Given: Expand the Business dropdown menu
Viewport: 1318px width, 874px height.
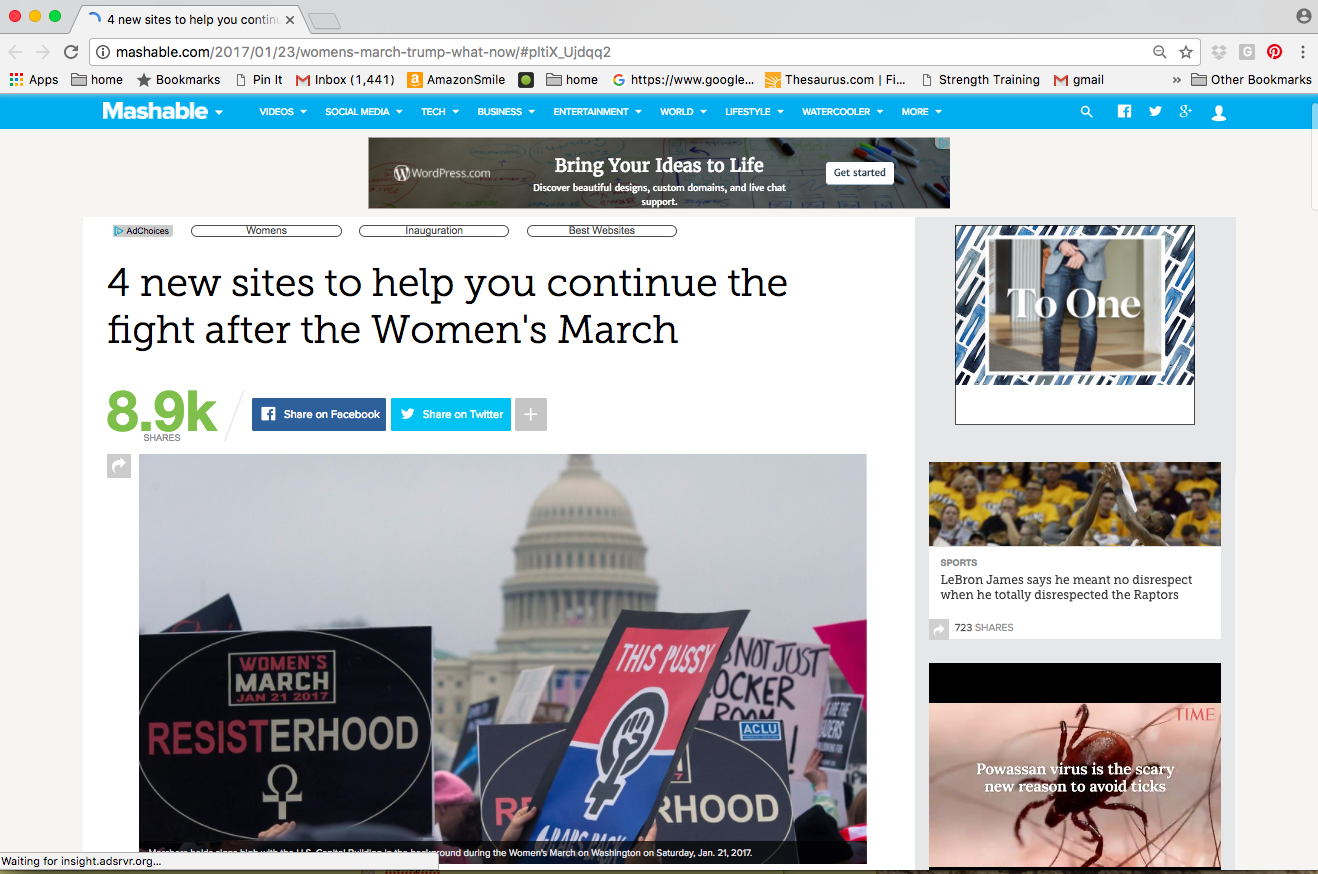Looking at the screenshot, I should [506, 112].
